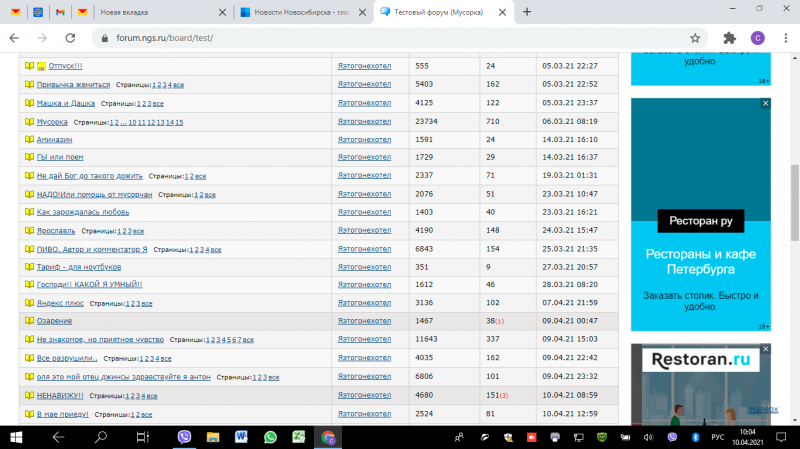Screen dimensions: 800x449
Task: Open the Word icon in taskbar
Action: (x=241, y=437)
